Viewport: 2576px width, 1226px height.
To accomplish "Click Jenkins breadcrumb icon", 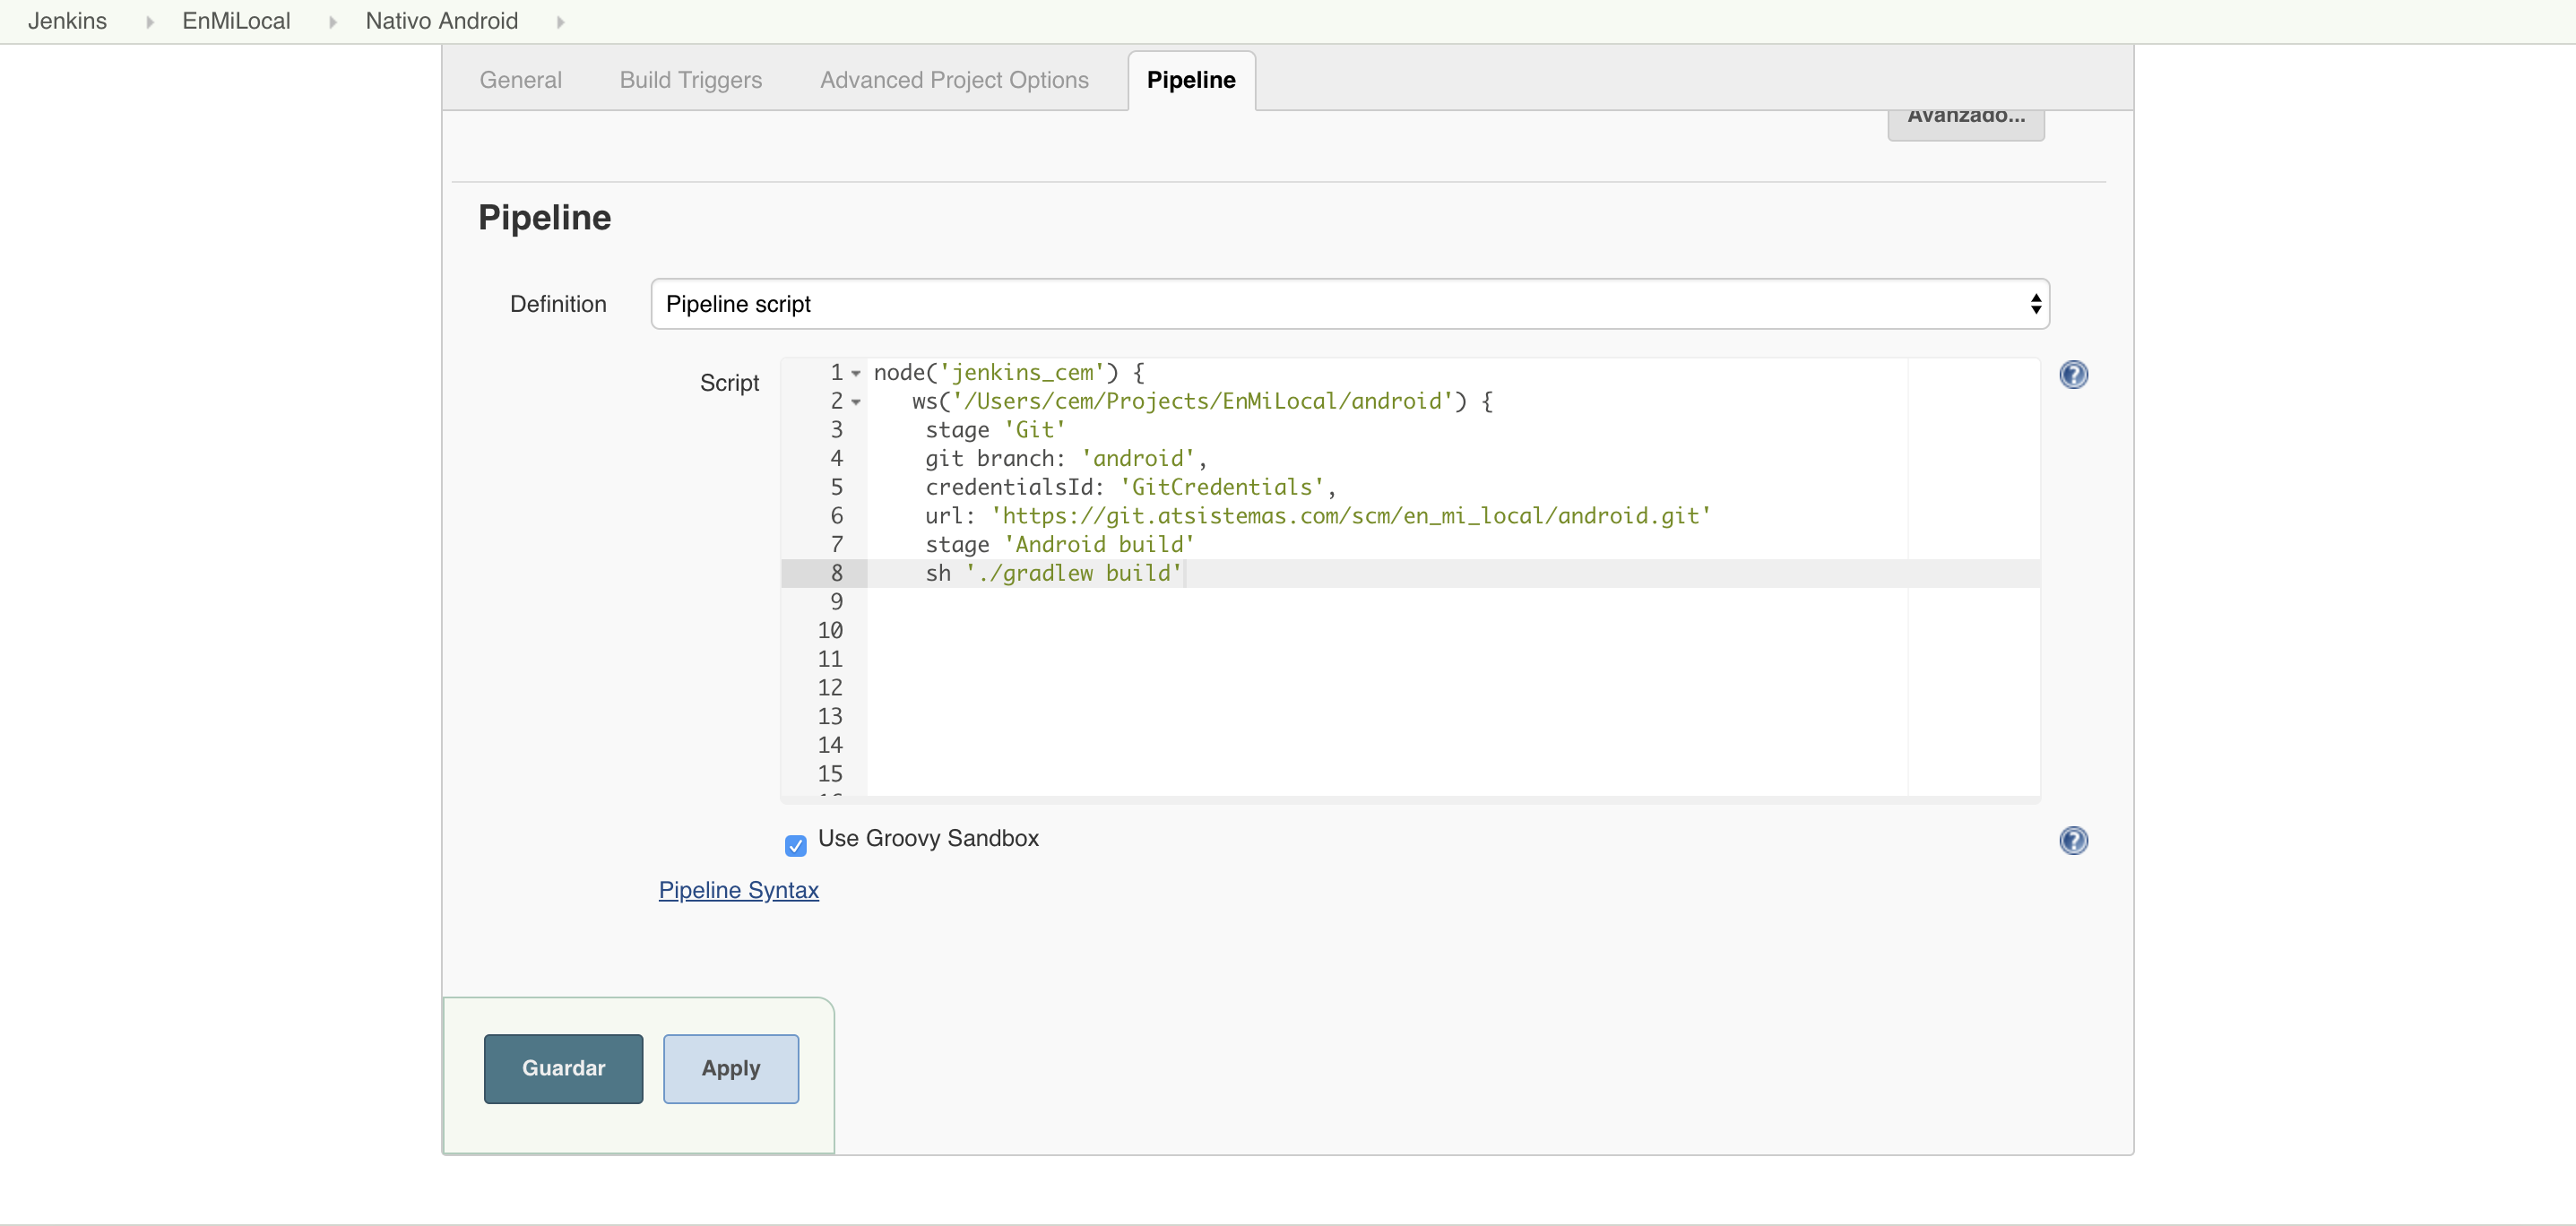I will pyautogui.click(x=143, y=22).
